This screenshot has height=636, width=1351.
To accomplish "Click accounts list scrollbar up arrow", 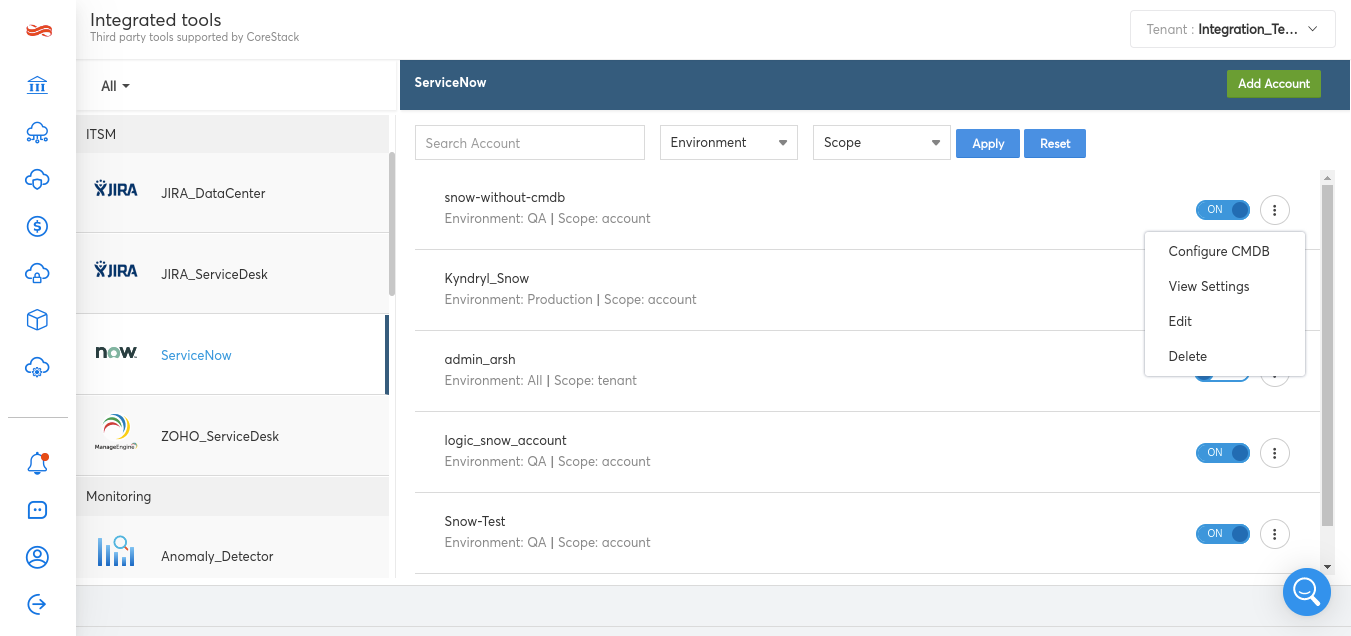I will click(1328, 178).
